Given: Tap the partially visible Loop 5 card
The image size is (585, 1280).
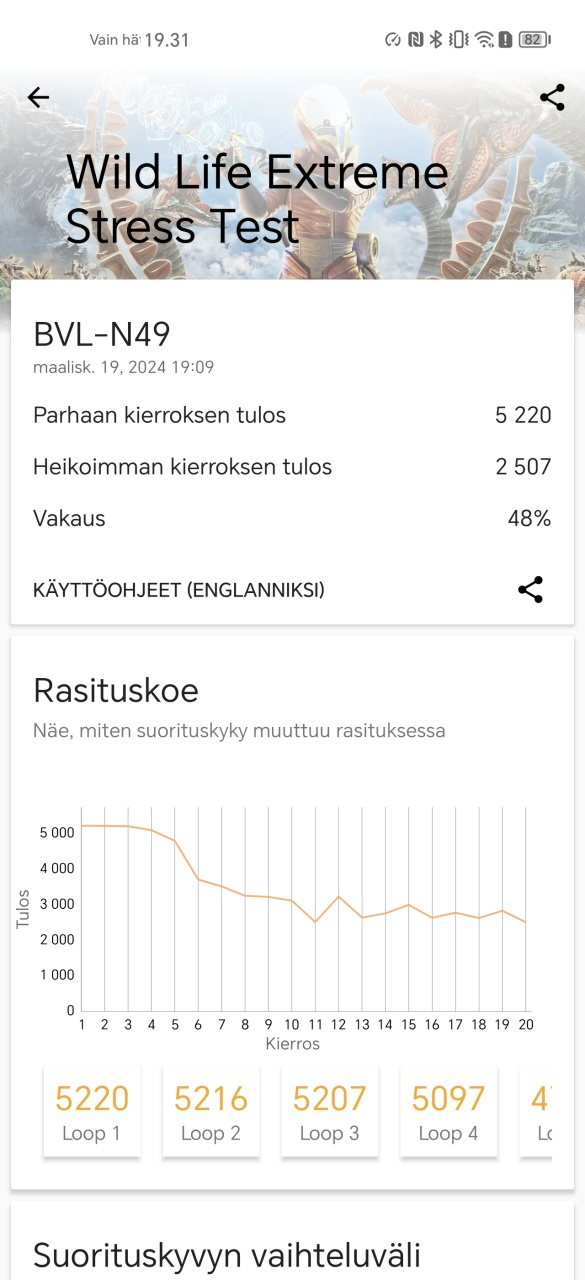Looking at the screenshot, I should click(537, 1112).
